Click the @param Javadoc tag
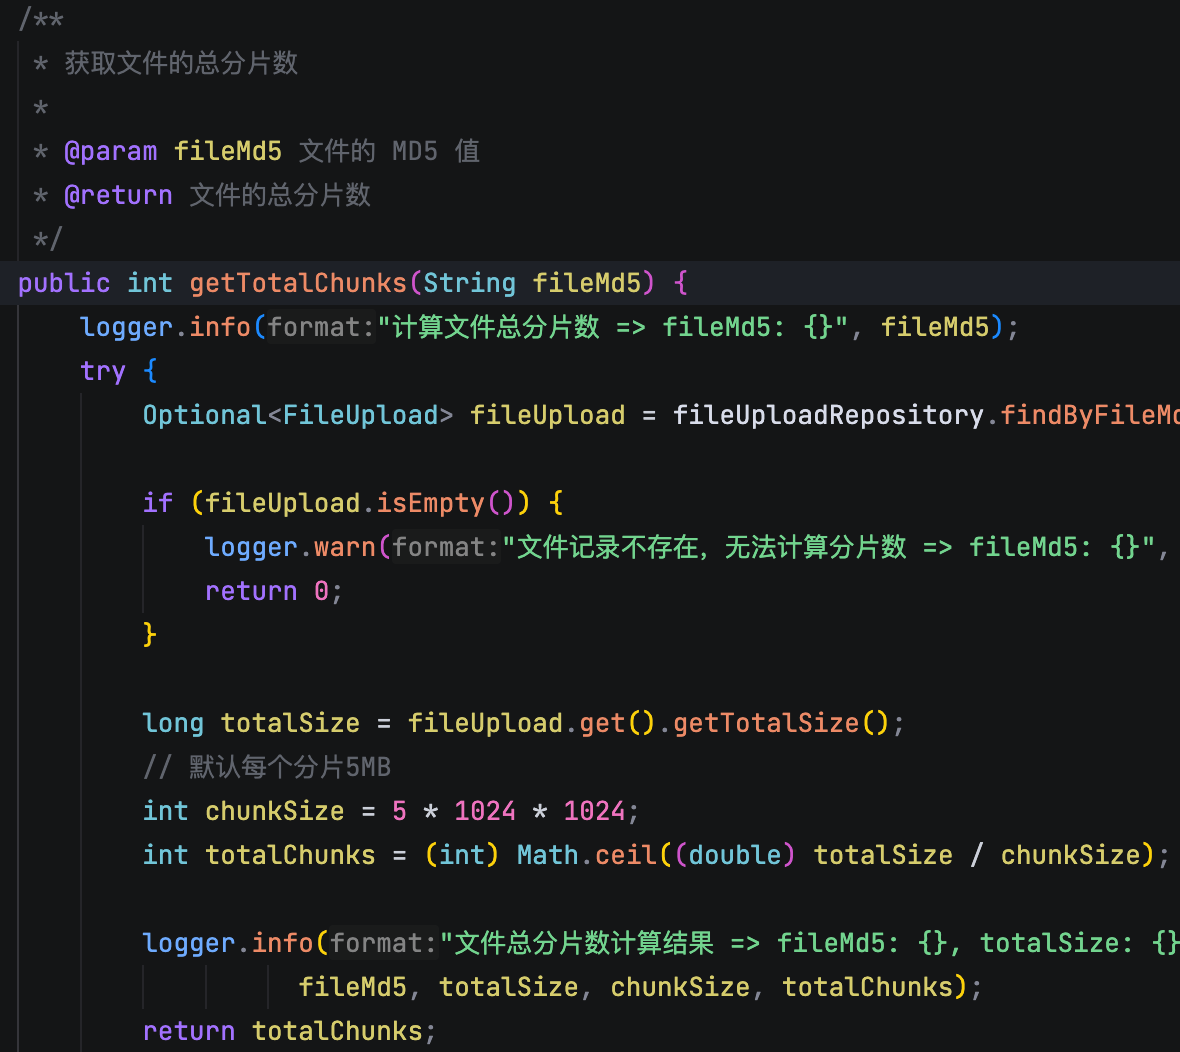 [110, 151]
